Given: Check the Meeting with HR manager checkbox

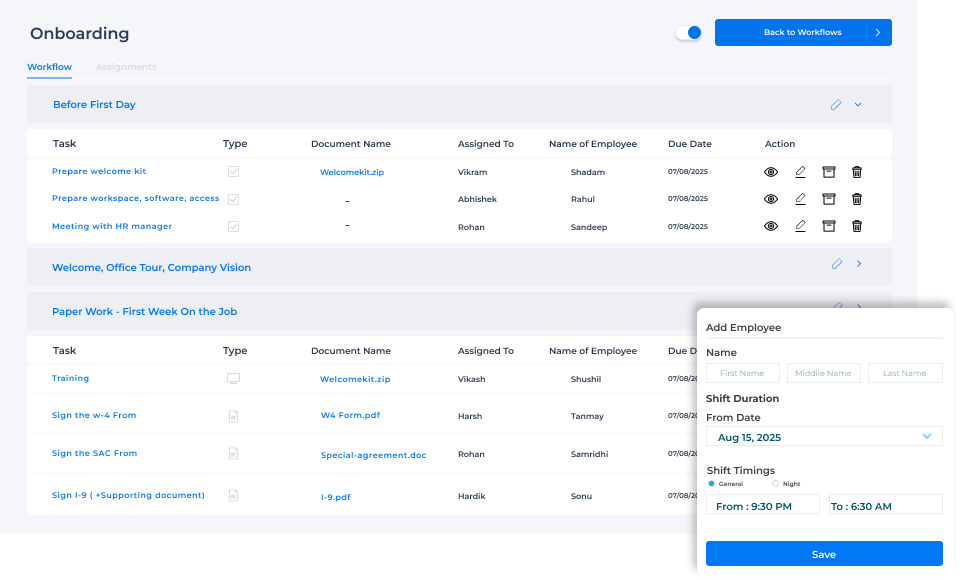Looking at the screenshot, I should 233,227.
